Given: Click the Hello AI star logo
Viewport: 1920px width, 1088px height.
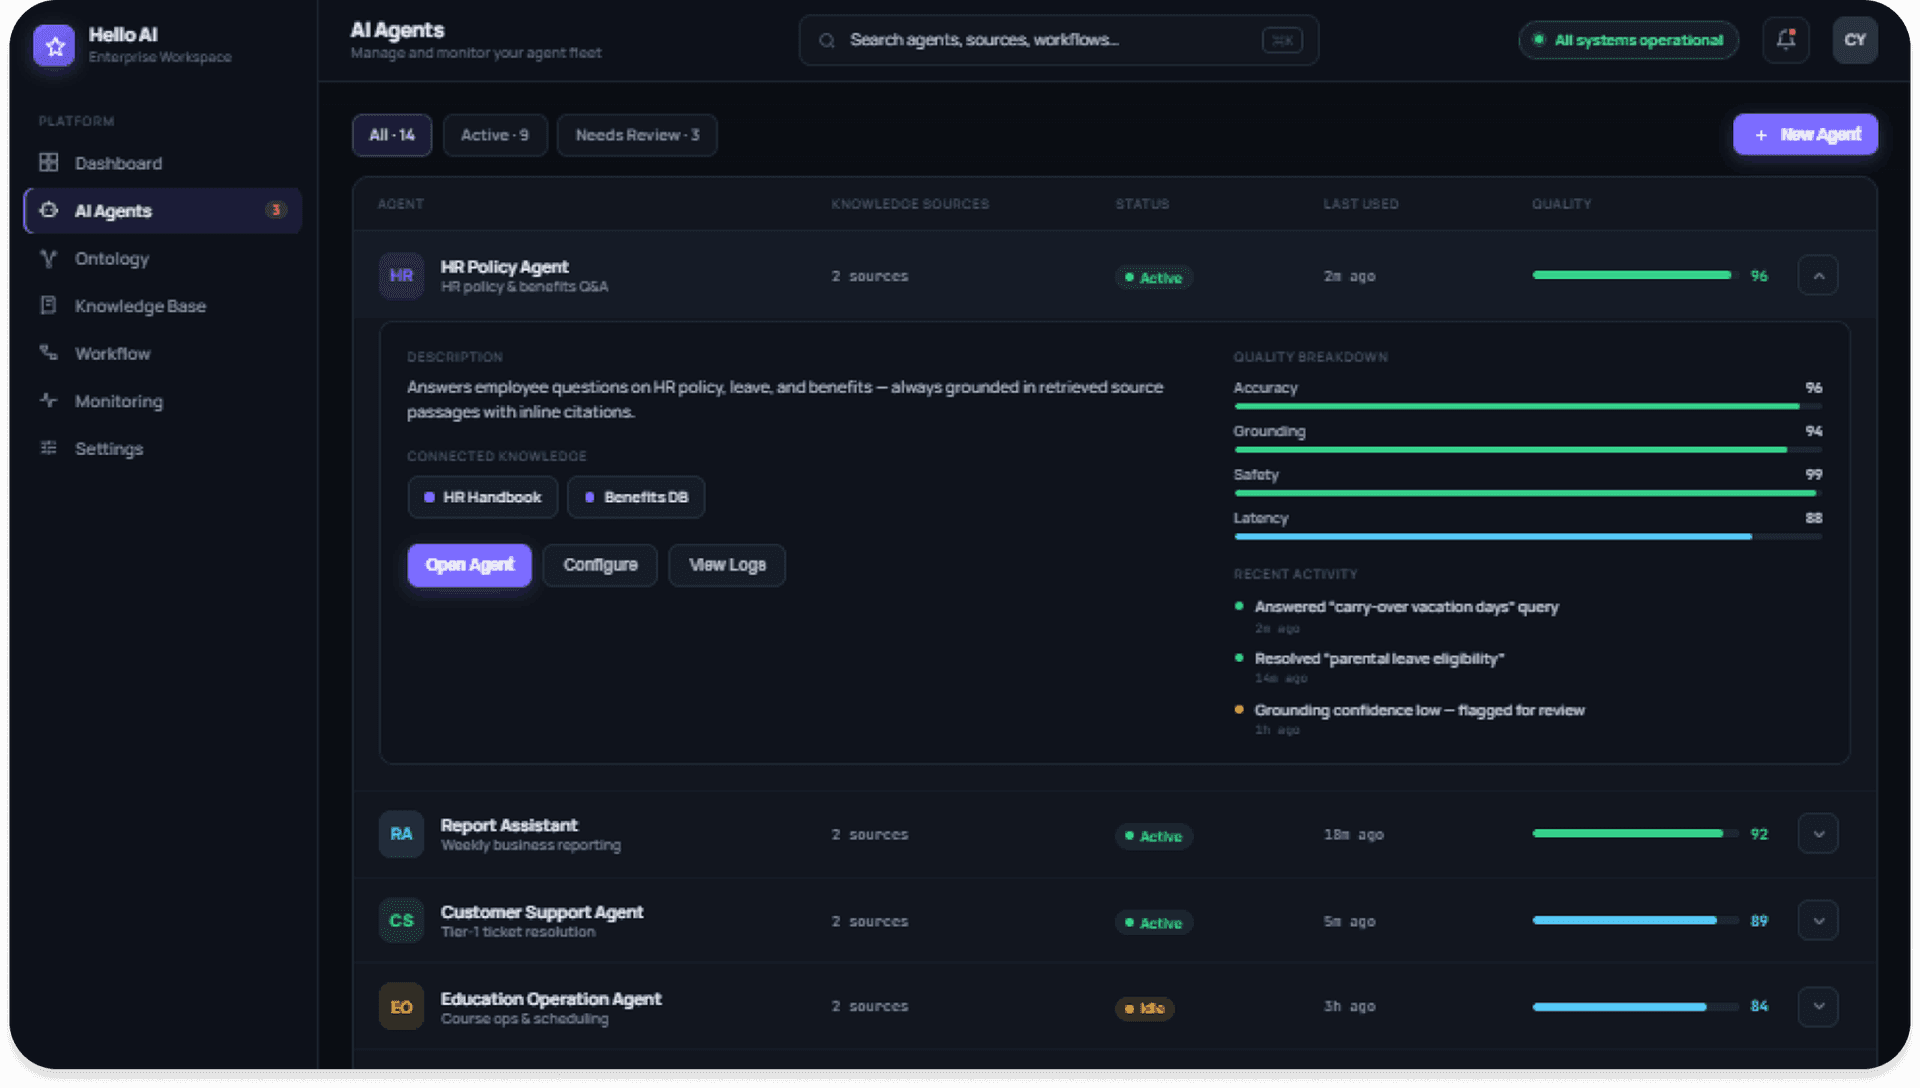Looking at the screenshot, I should pos(54,45).
